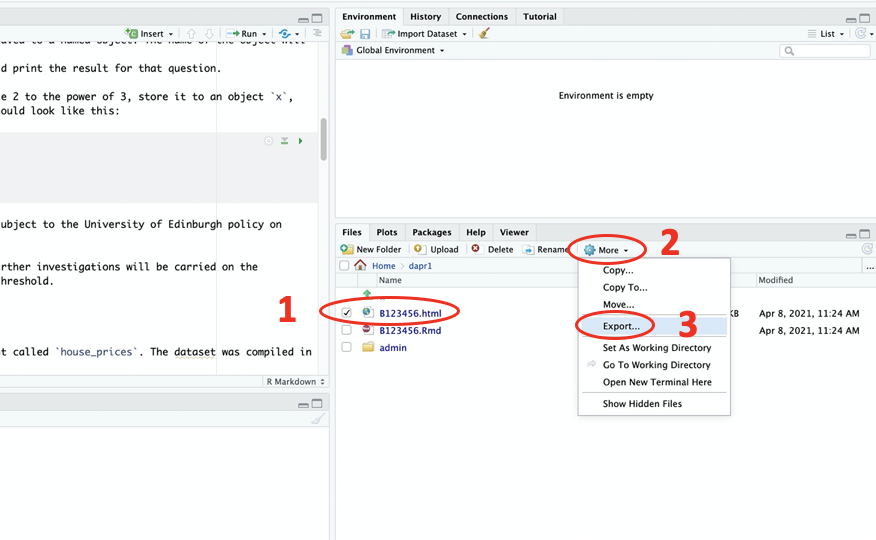Viewport: 876px width, 540px height.
Task: Choose Export... from the More menu
Action: 621,326
